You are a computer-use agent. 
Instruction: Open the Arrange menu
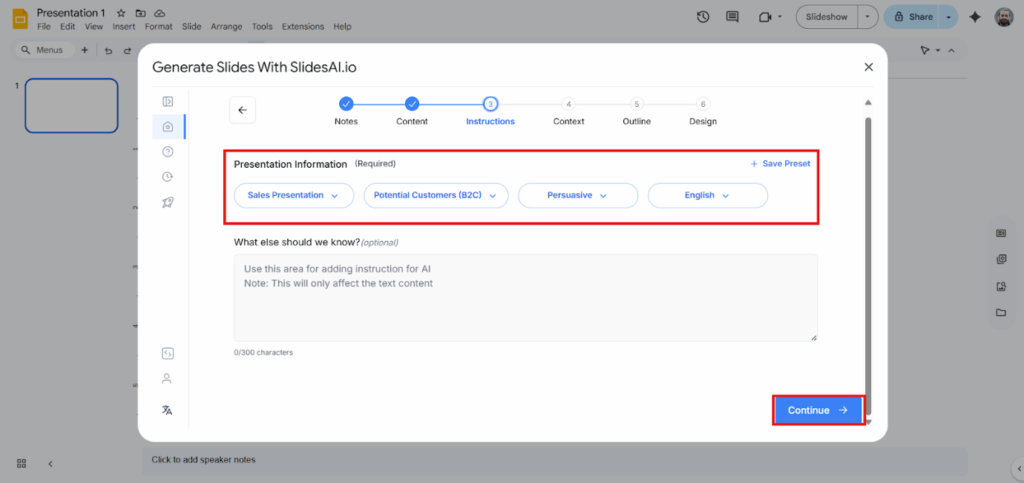[227, 26]
